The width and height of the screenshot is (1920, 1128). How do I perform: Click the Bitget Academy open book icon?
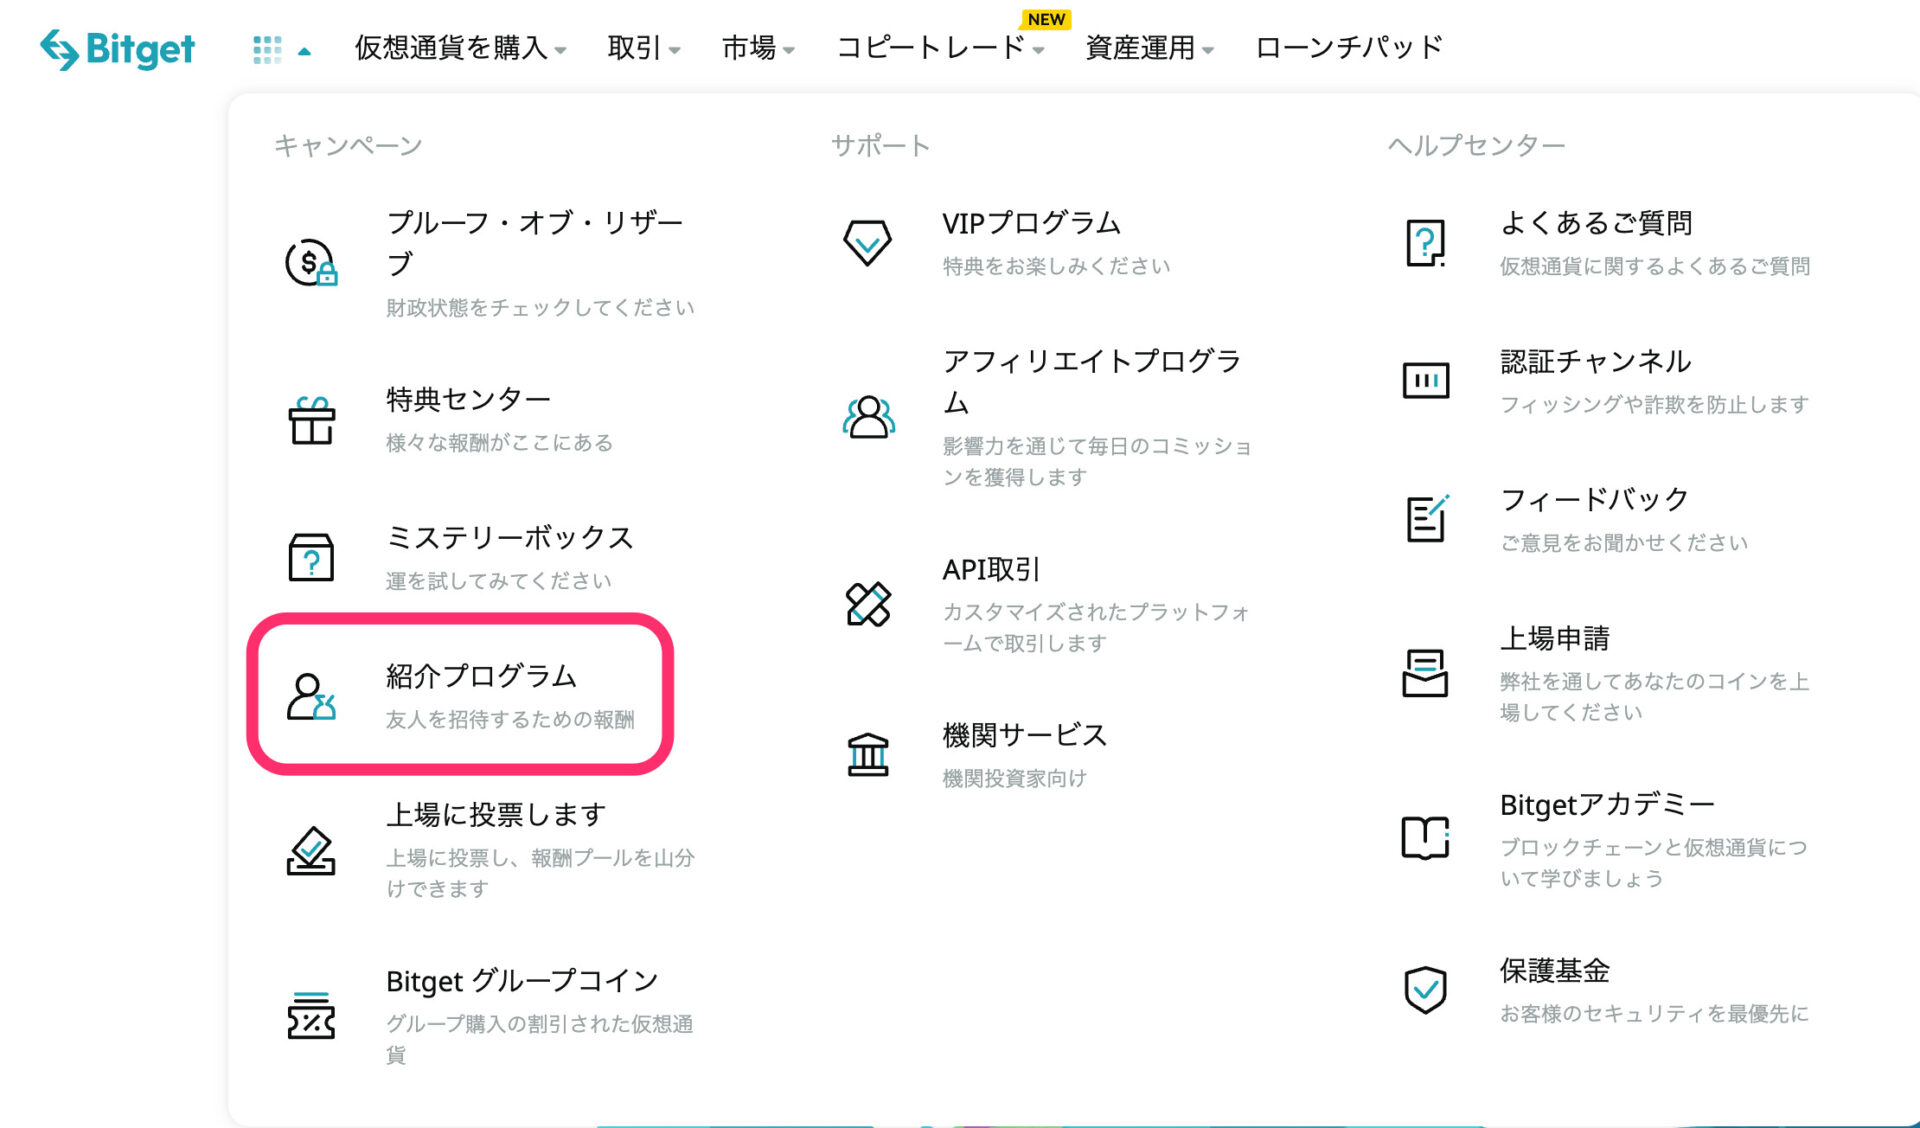(1425, 838)
